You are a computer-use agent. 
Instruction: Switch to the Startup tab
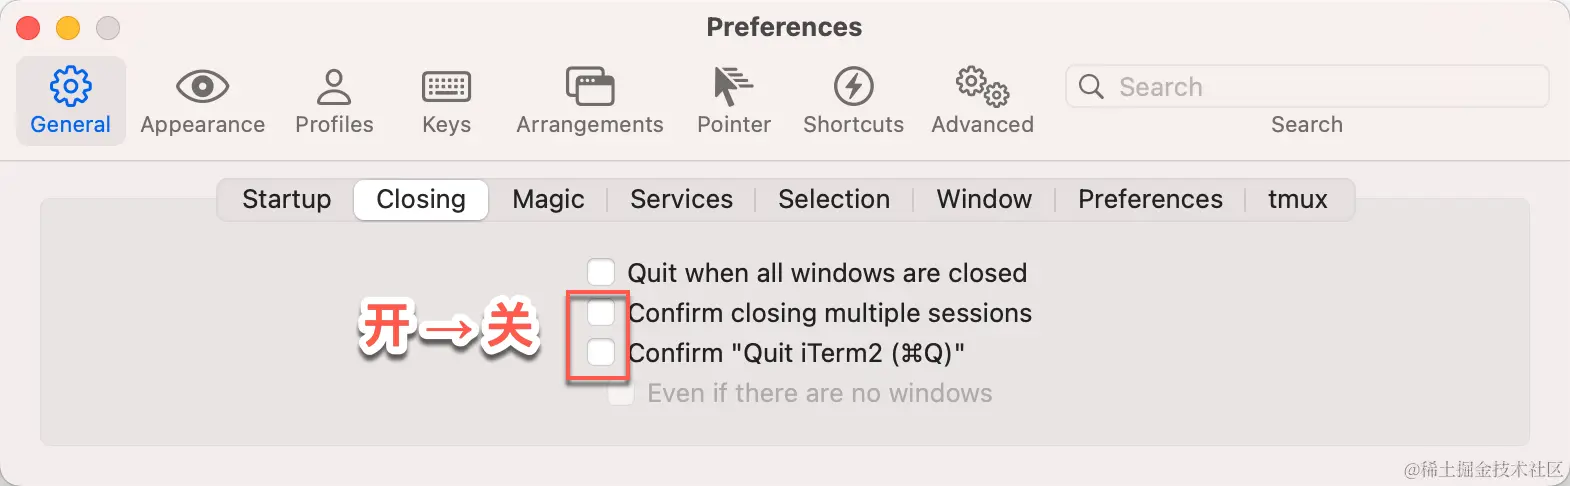286,199
